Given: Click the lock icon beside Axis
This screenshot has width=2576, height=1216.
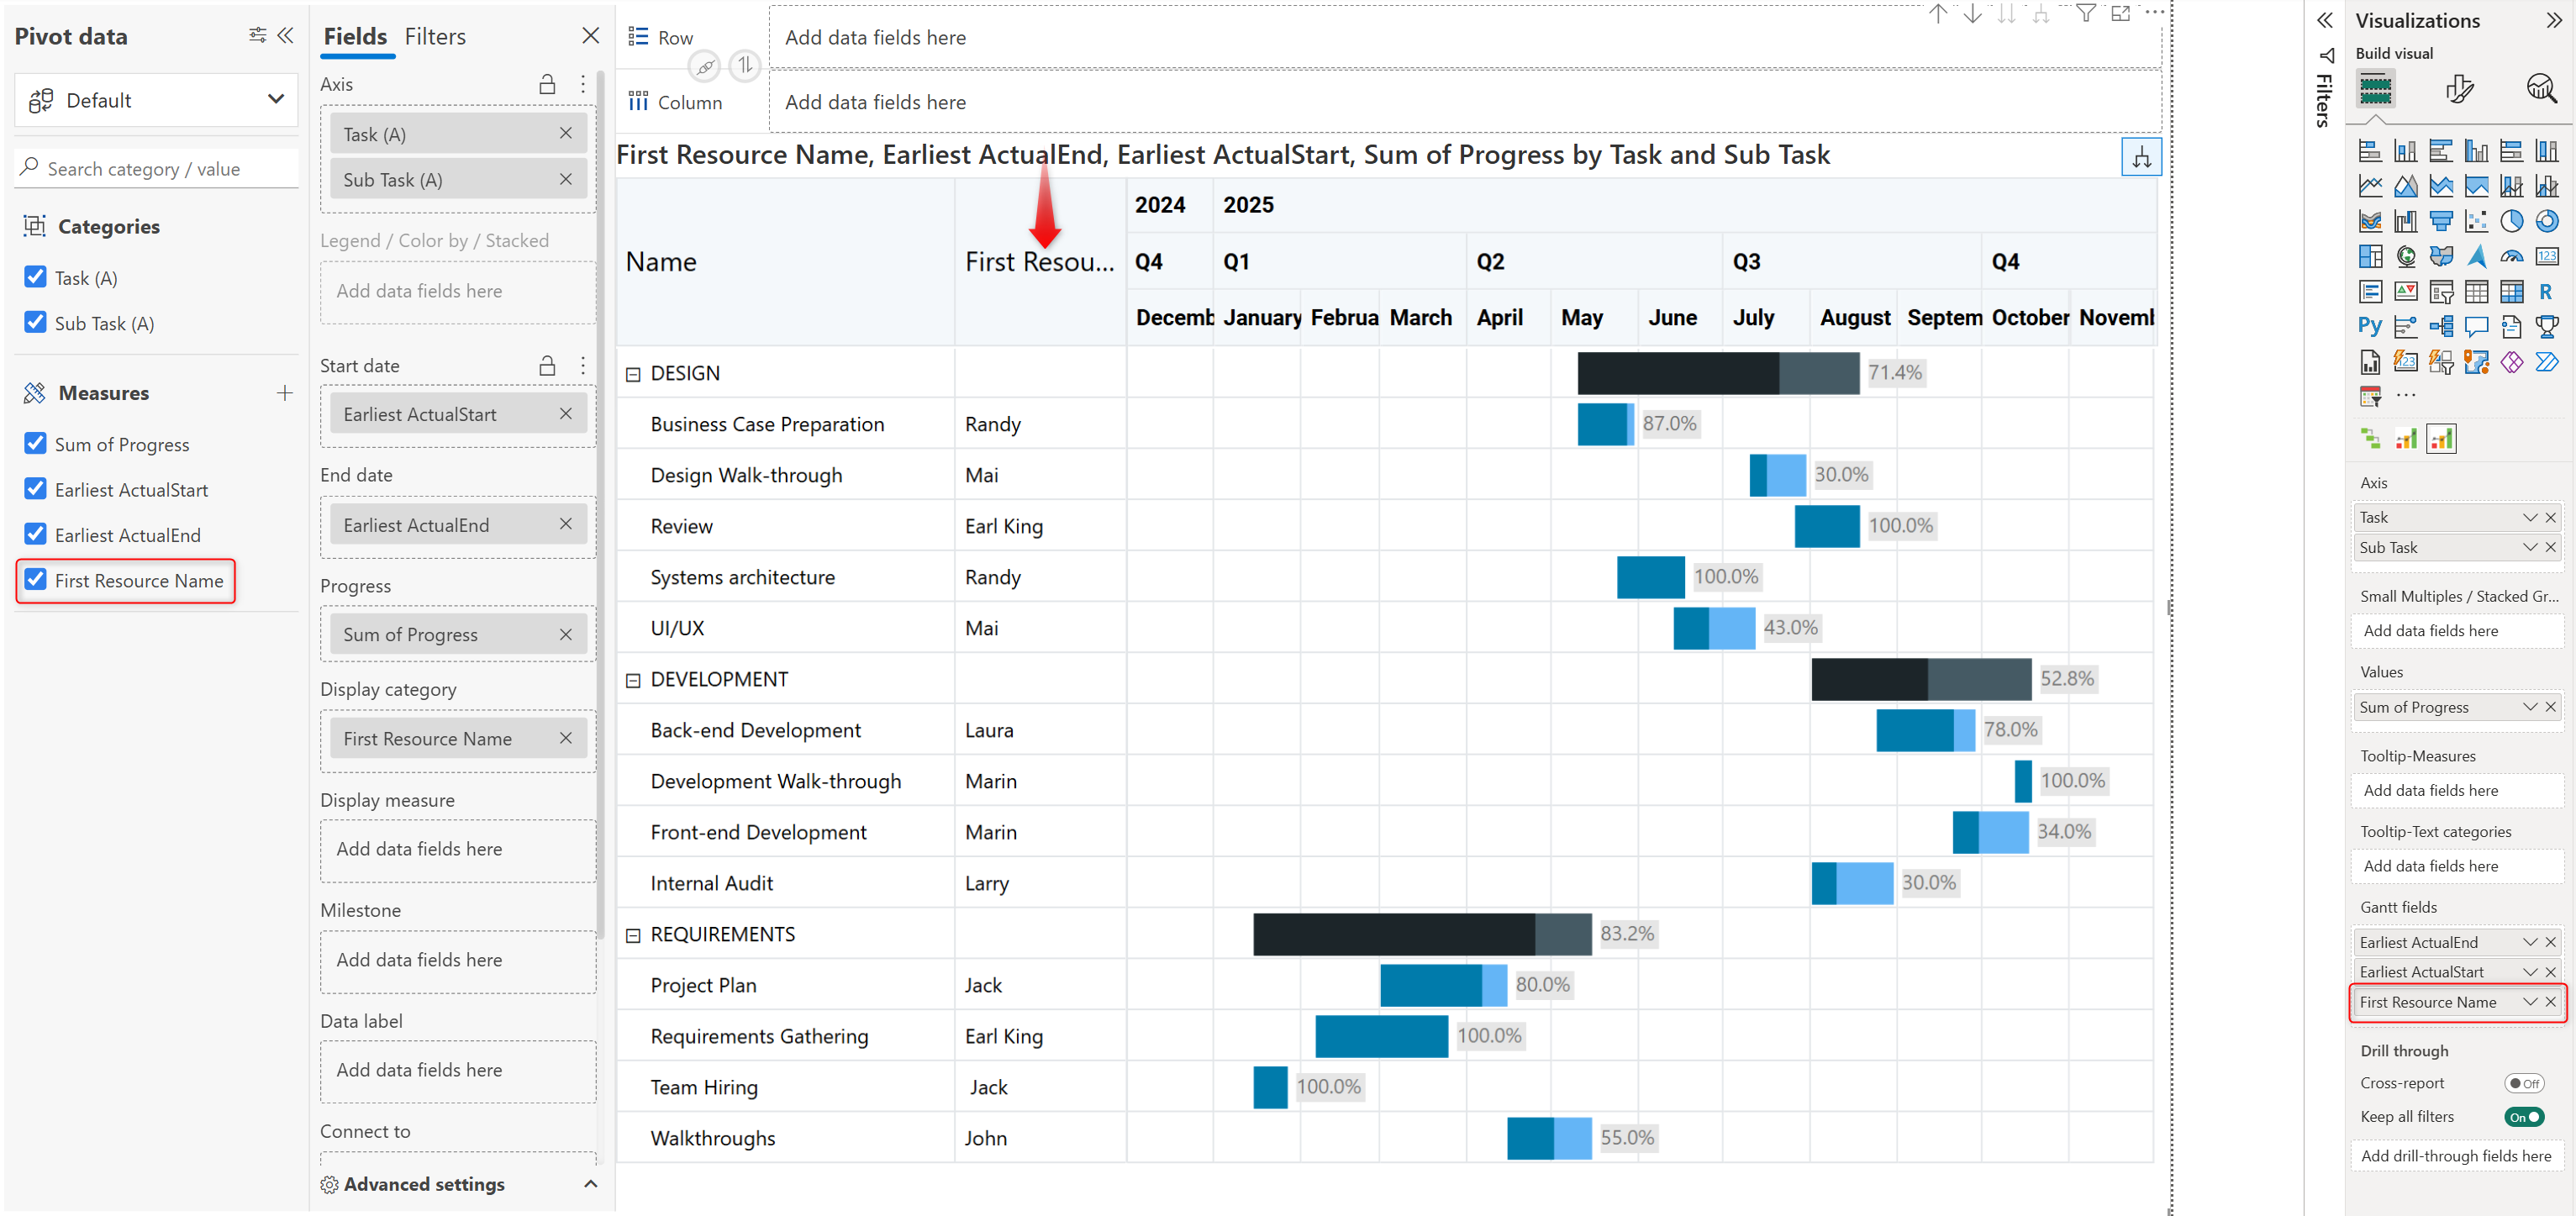Looking at the screenshot, I should 547,85.
